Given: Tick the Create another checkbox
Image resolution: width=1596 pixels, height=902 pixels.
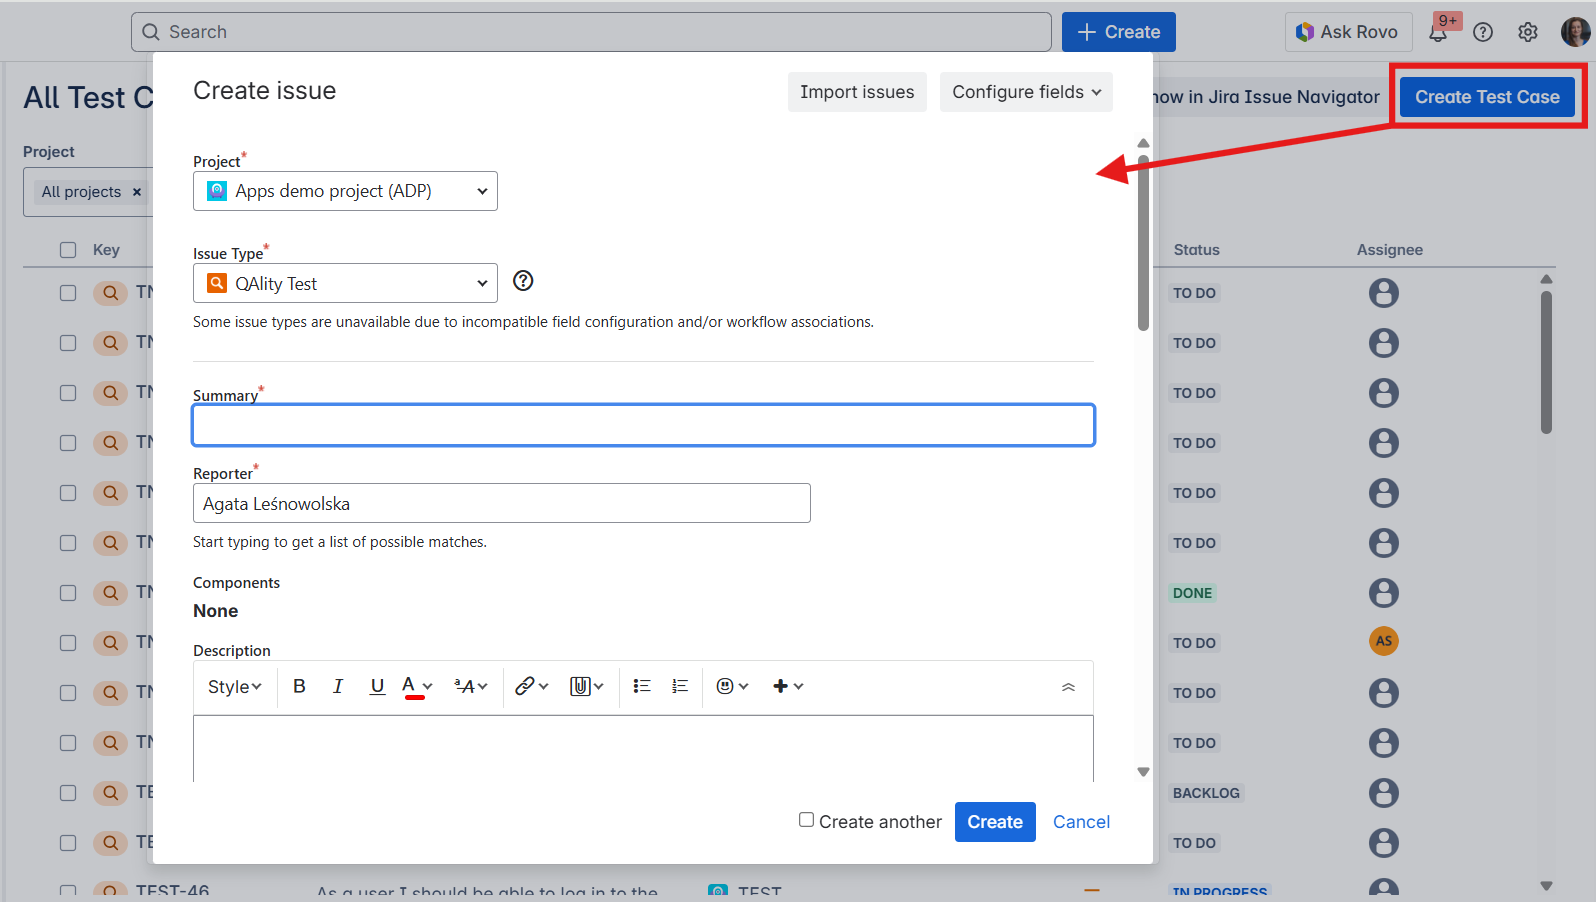Looking at the screenshot, I should (806, 820).
